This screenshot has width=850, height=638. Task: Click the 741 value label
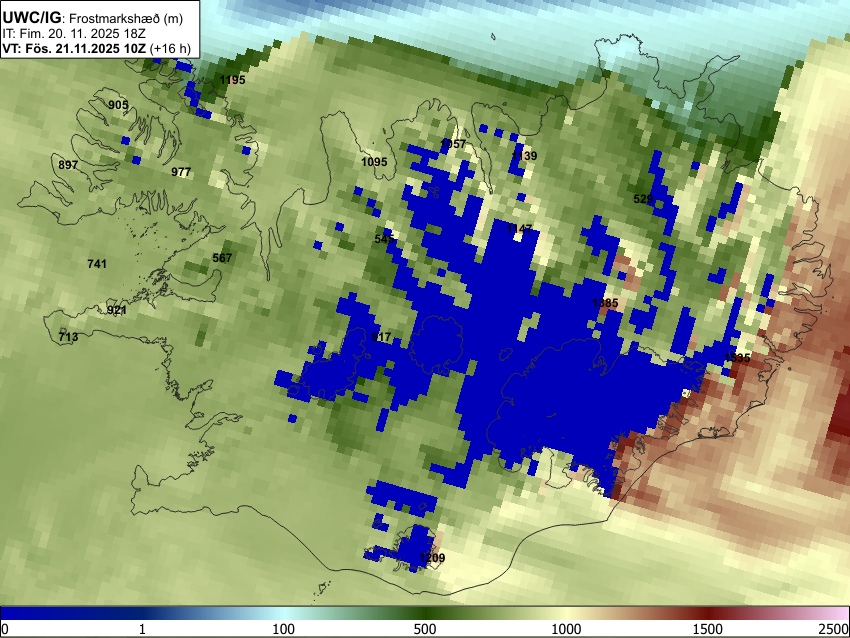[x=97, y=264]
